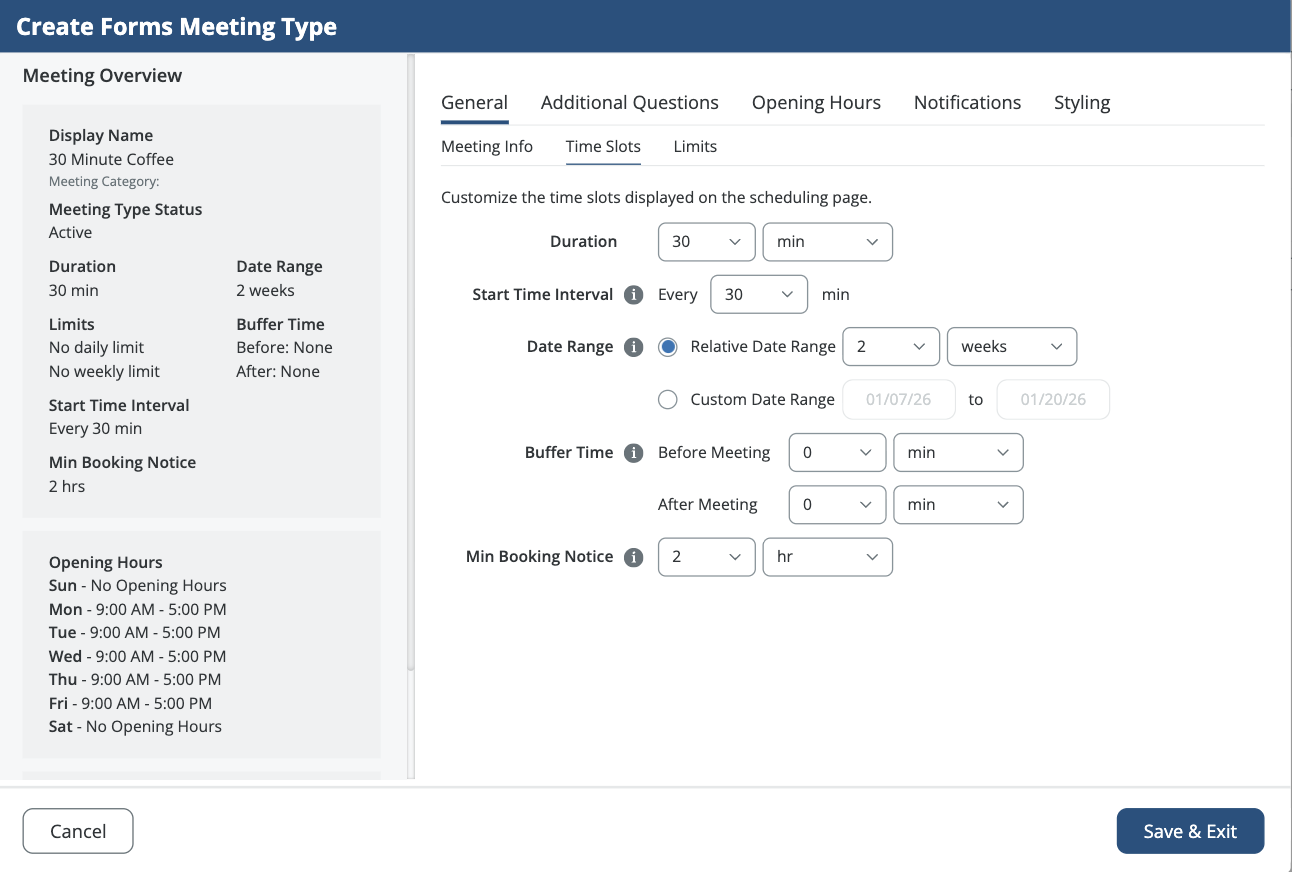
Task: Click the Save & Exit button
Action: 1190,831
